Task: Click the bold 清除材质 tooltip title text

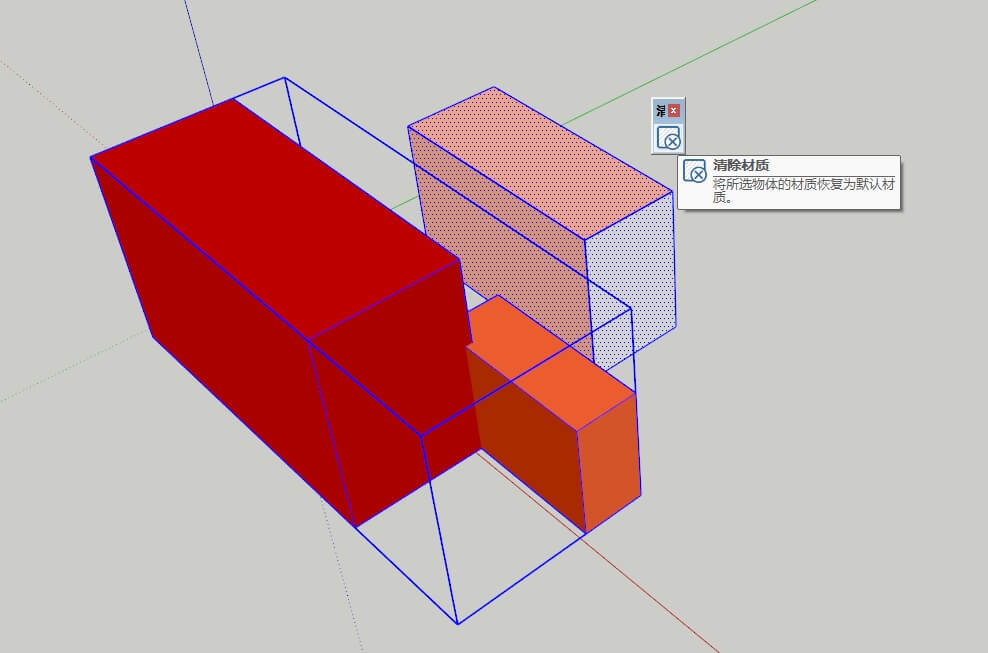Action: (x=740, y=166)
